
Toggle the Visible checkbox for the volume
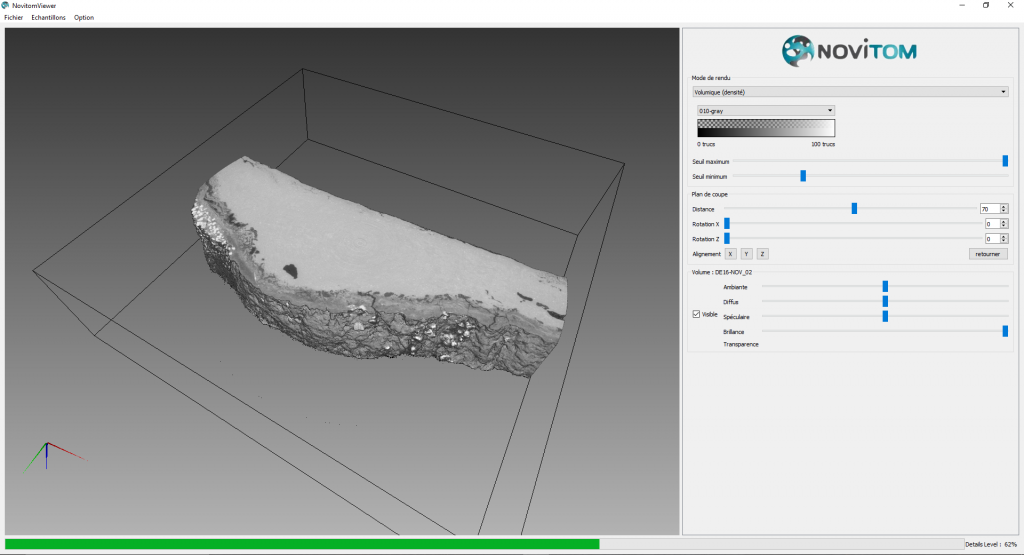point(697,314)
